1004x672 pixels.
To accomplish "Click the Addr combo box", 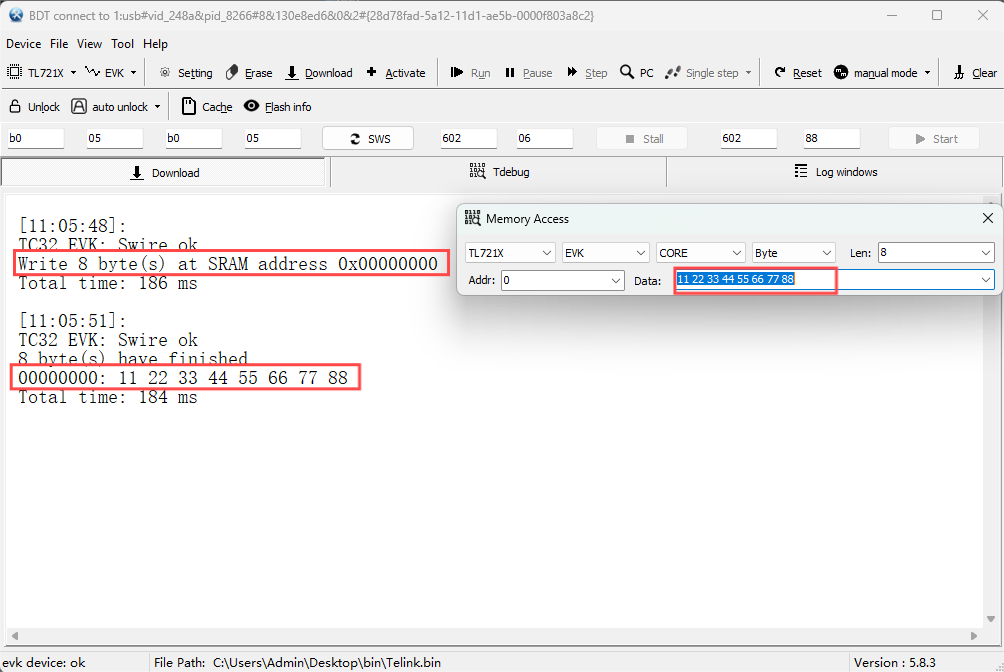I will 562,280.
